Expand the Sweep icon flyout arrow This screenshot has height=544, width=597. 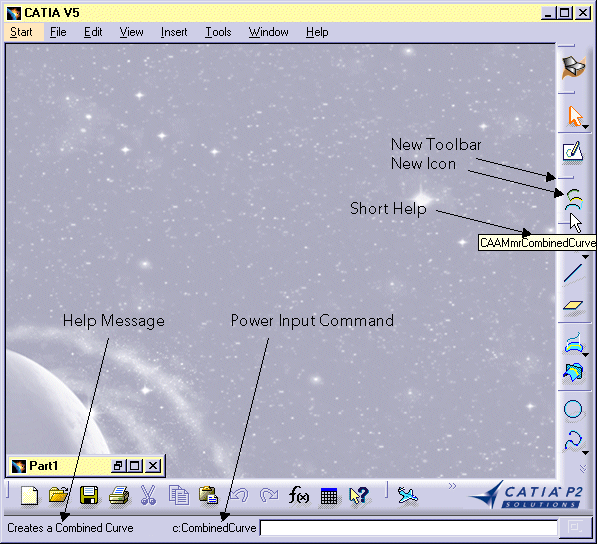[586, 354]
